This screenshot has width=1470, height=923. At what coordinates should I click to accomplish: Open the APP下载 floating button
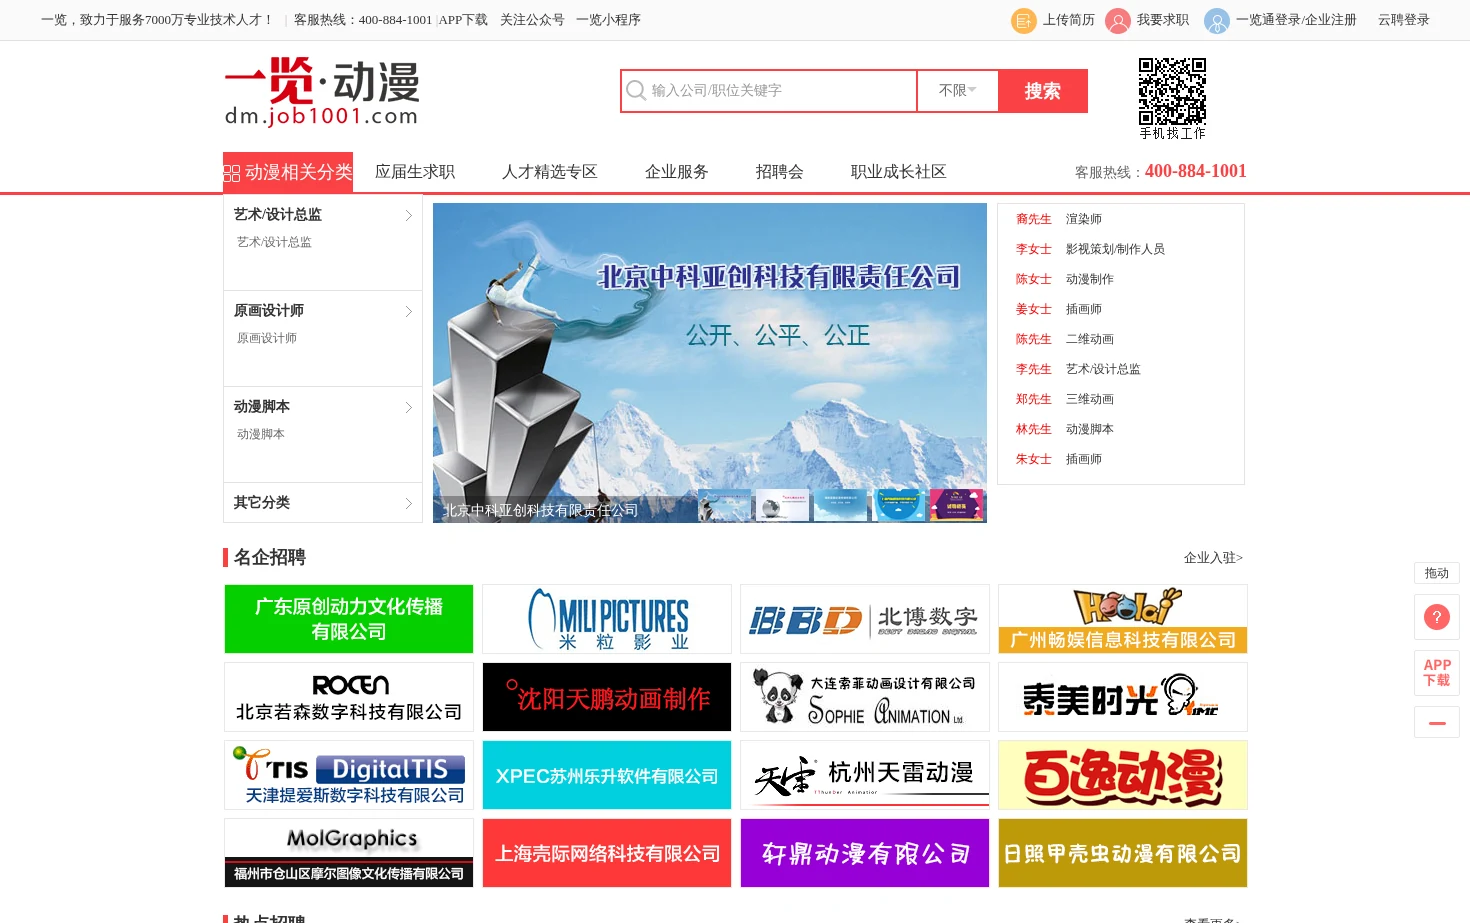point(1437,673)
